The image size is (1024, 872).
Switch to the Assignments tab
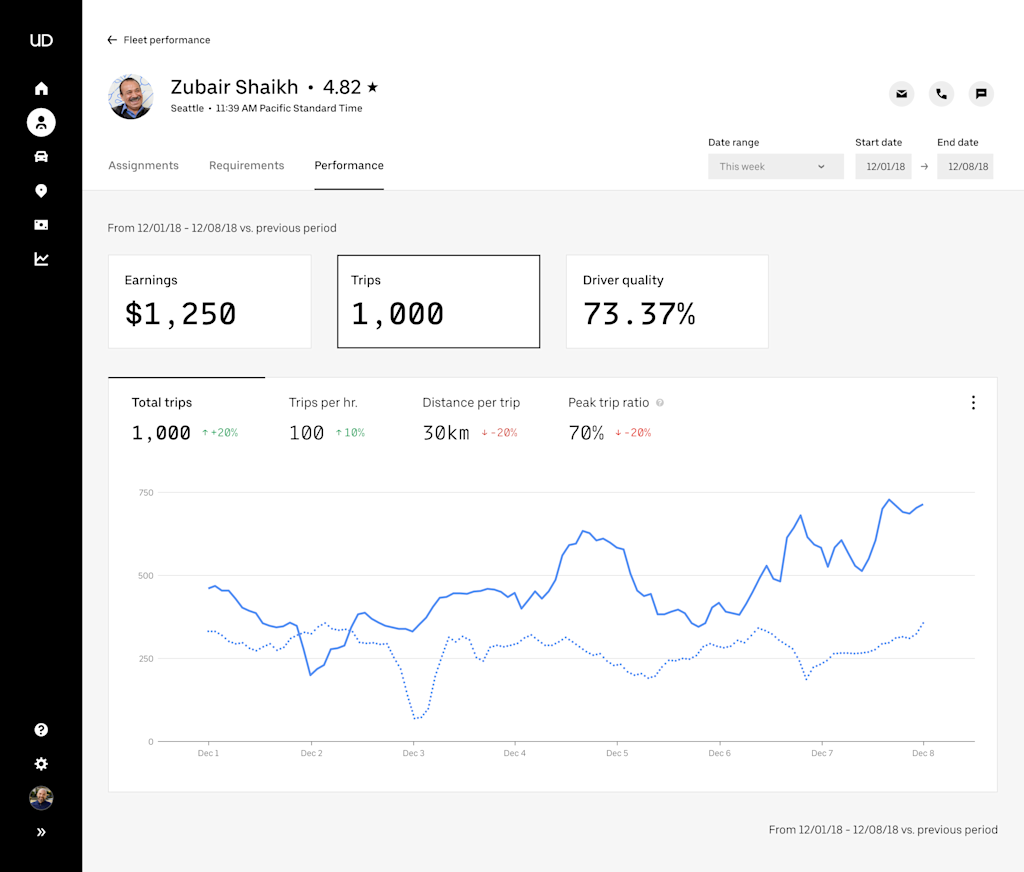(x=143, y=165)
